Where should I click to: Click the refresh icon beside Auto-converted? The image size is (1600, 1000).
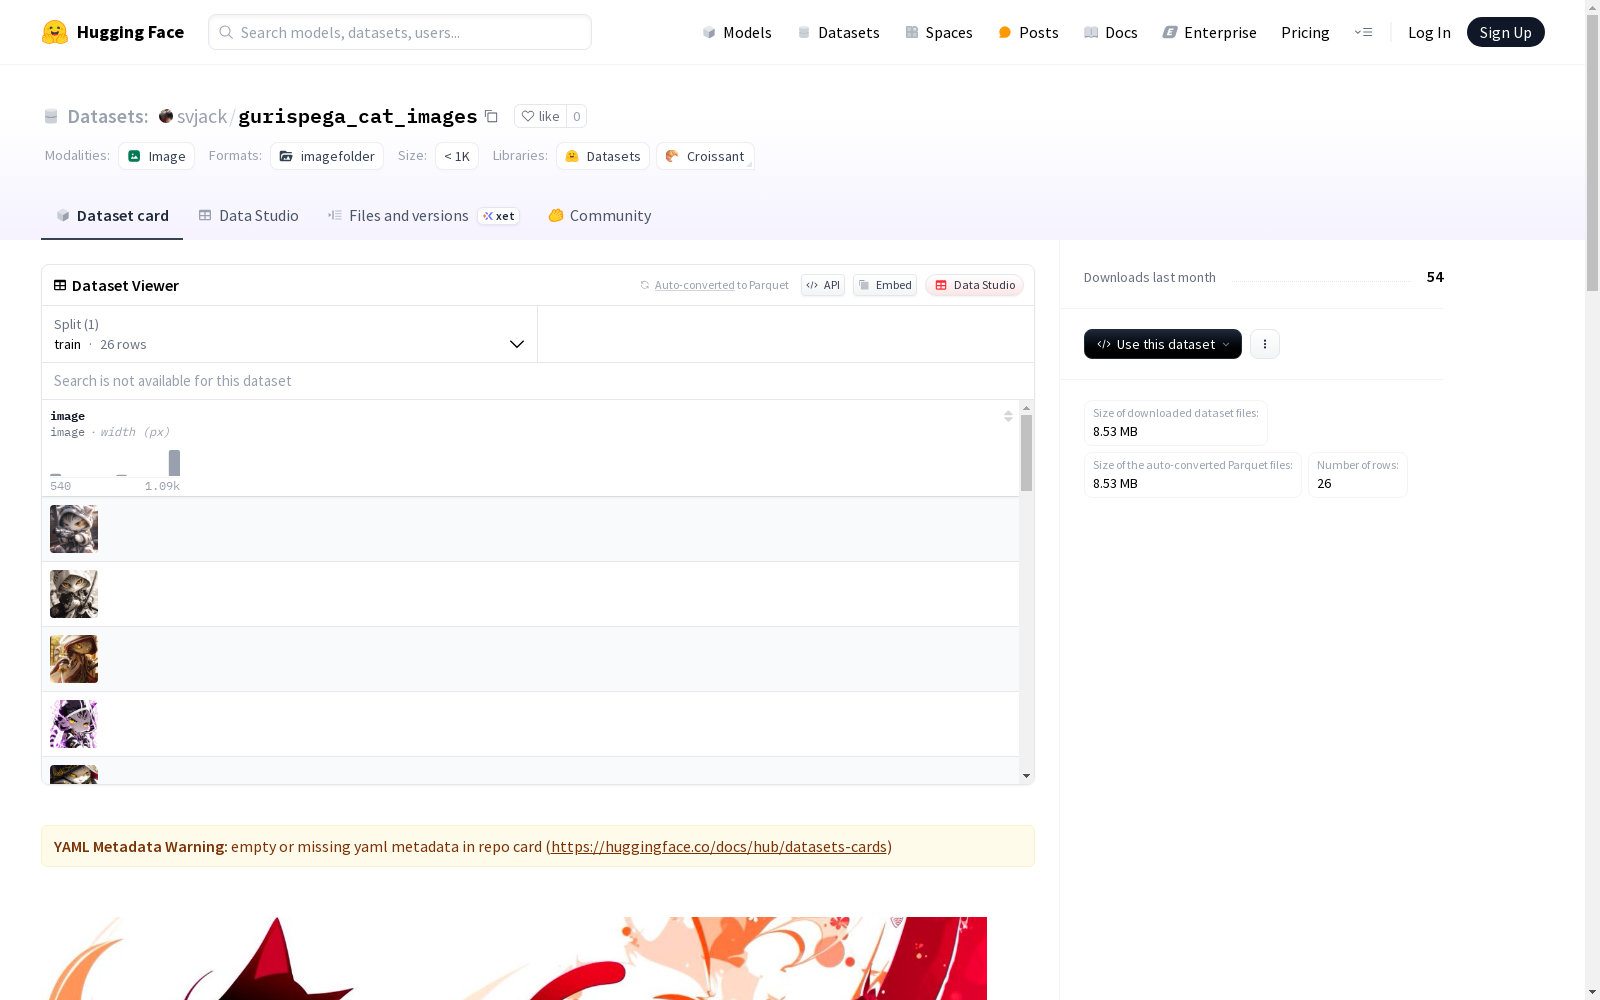645,285
